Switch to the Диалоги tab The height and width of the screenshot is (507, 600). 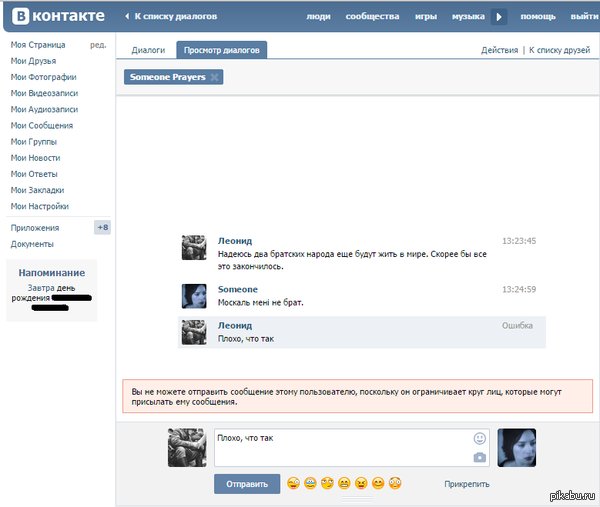coord(148,50)
